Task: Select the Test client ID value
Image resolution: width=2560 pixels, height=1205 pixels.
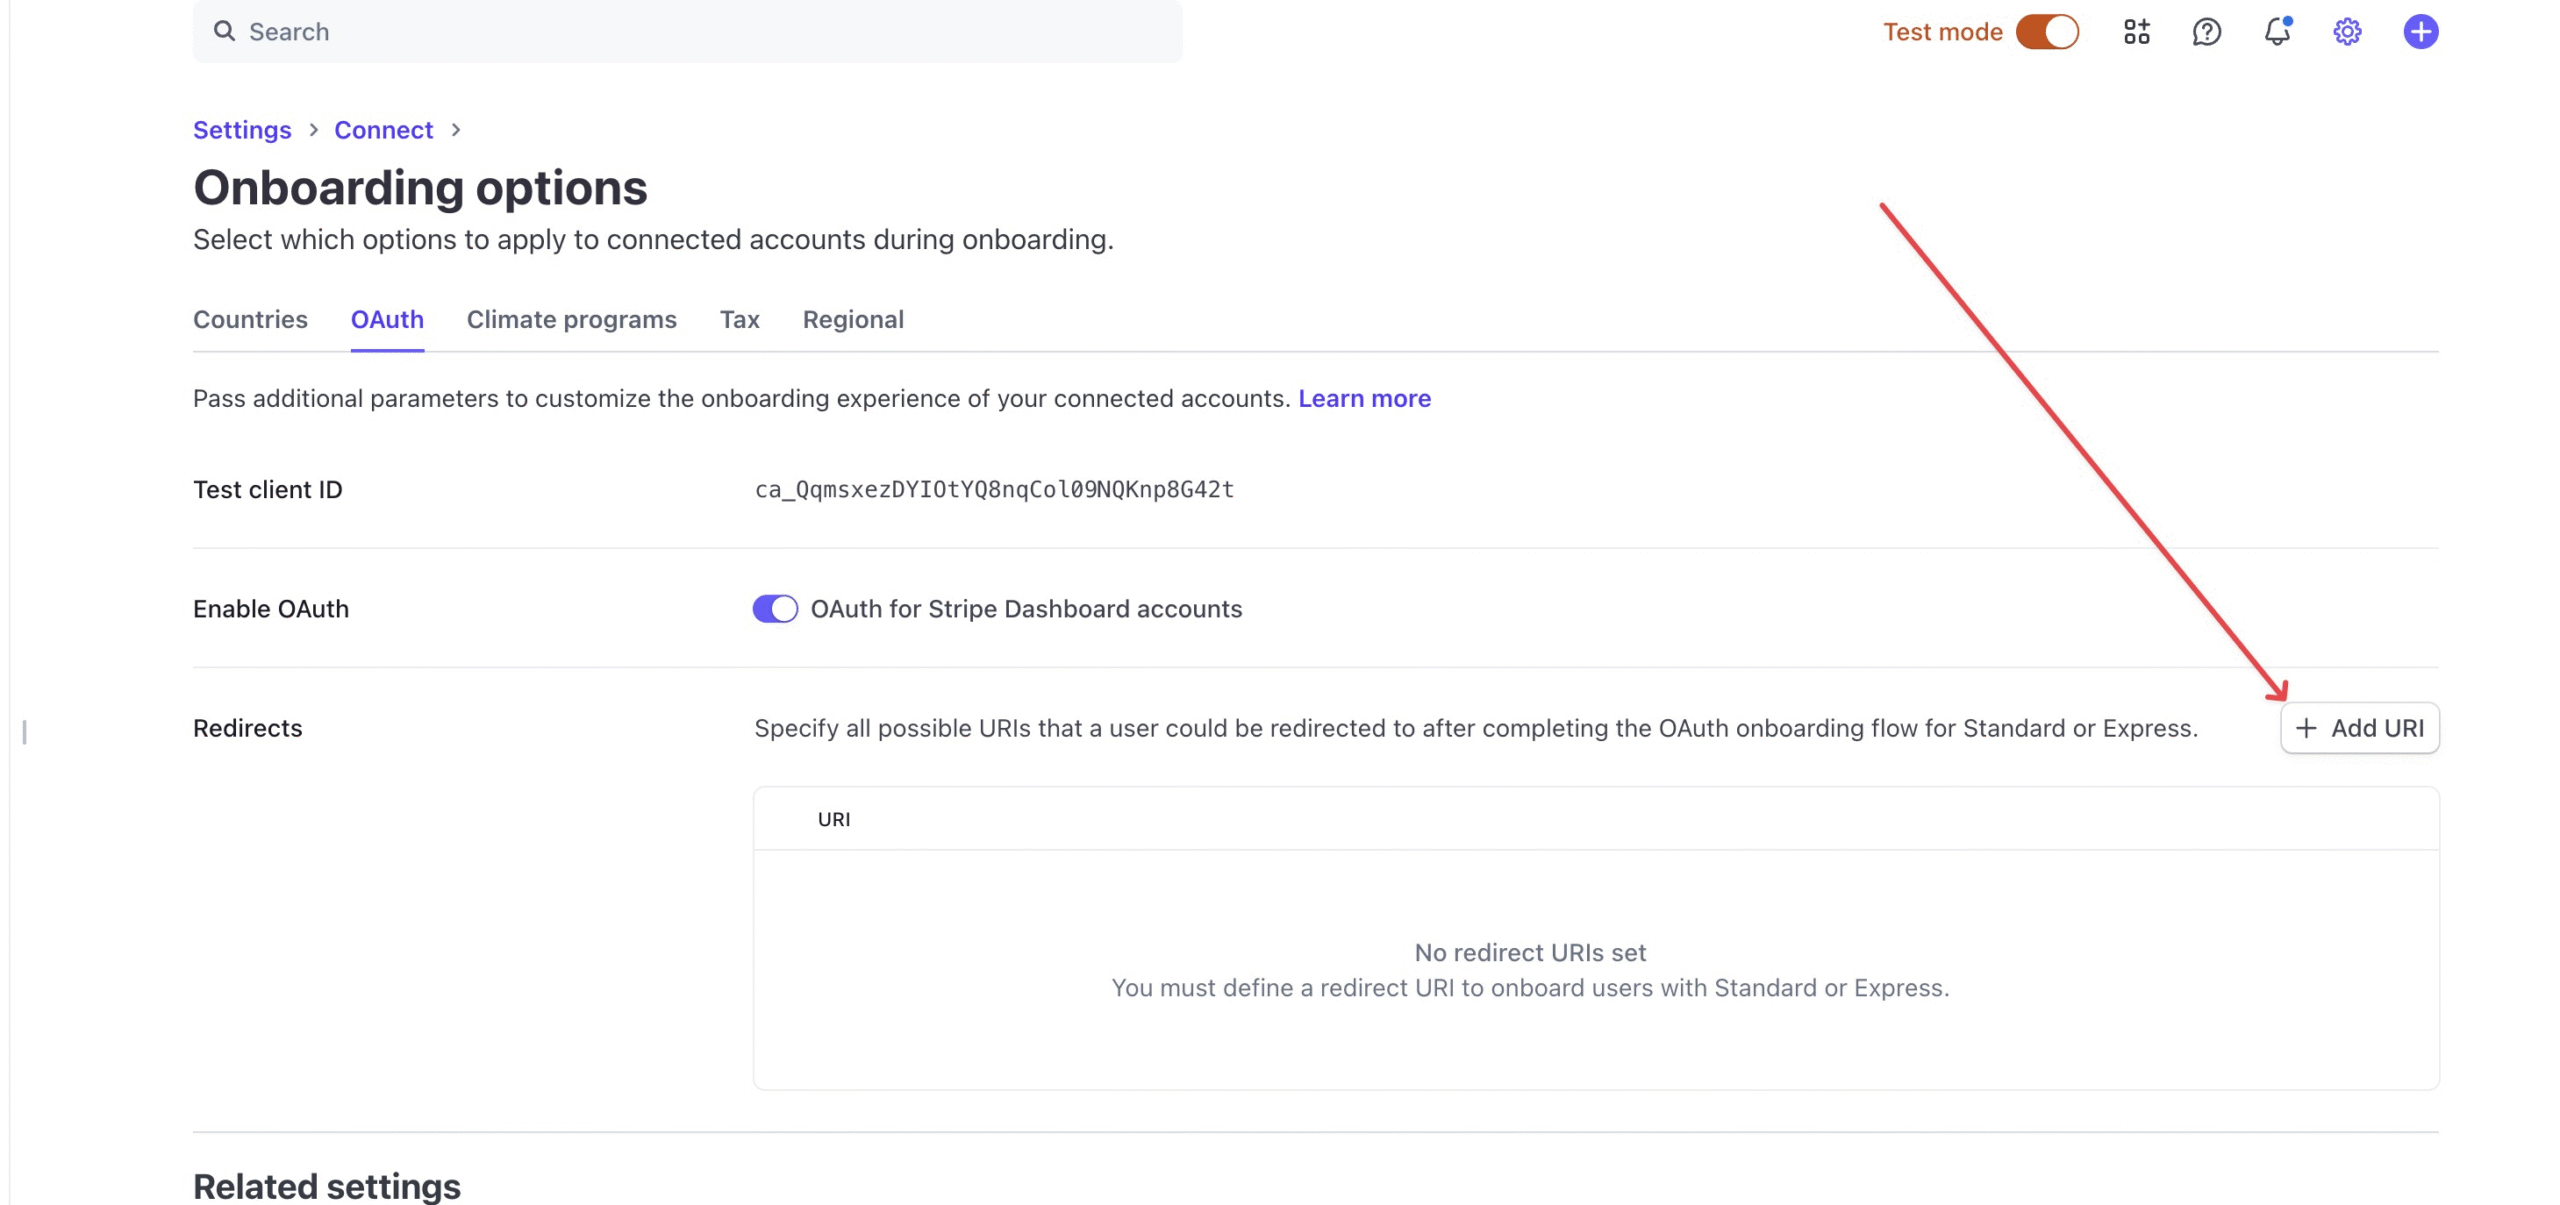Action: [994, 490]
